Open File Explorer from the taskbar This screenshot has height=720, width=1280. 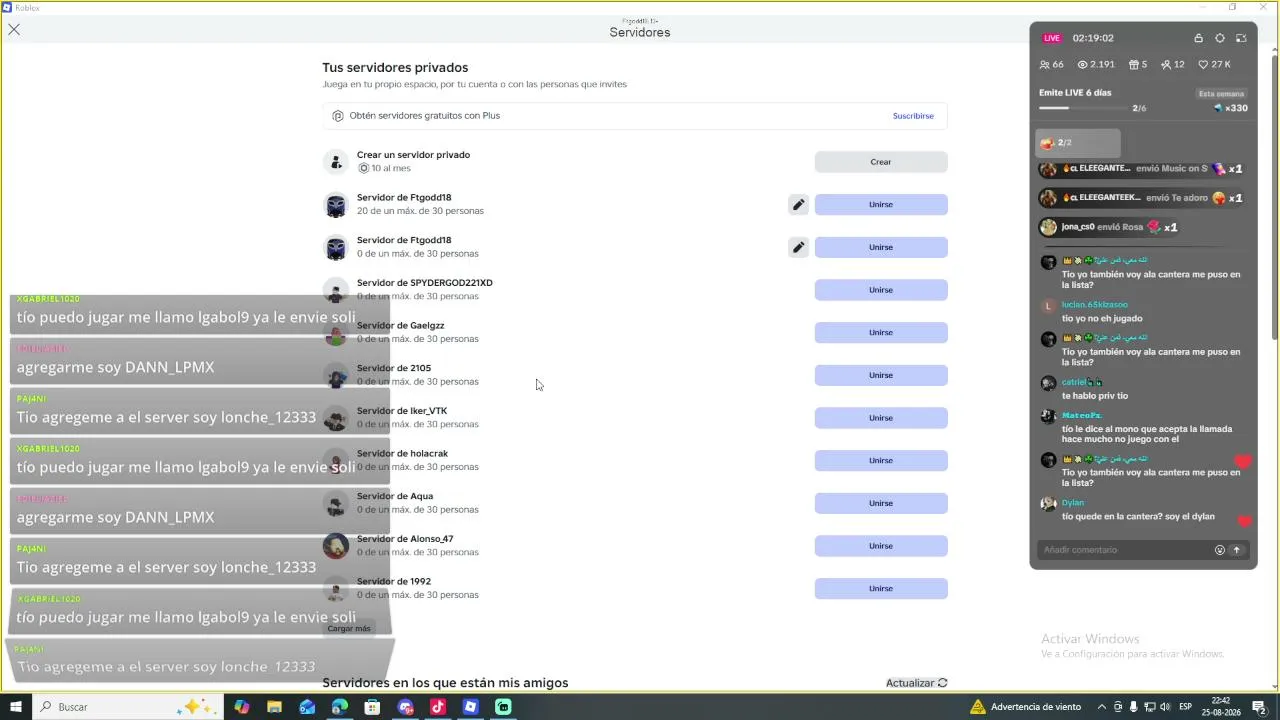274,707
